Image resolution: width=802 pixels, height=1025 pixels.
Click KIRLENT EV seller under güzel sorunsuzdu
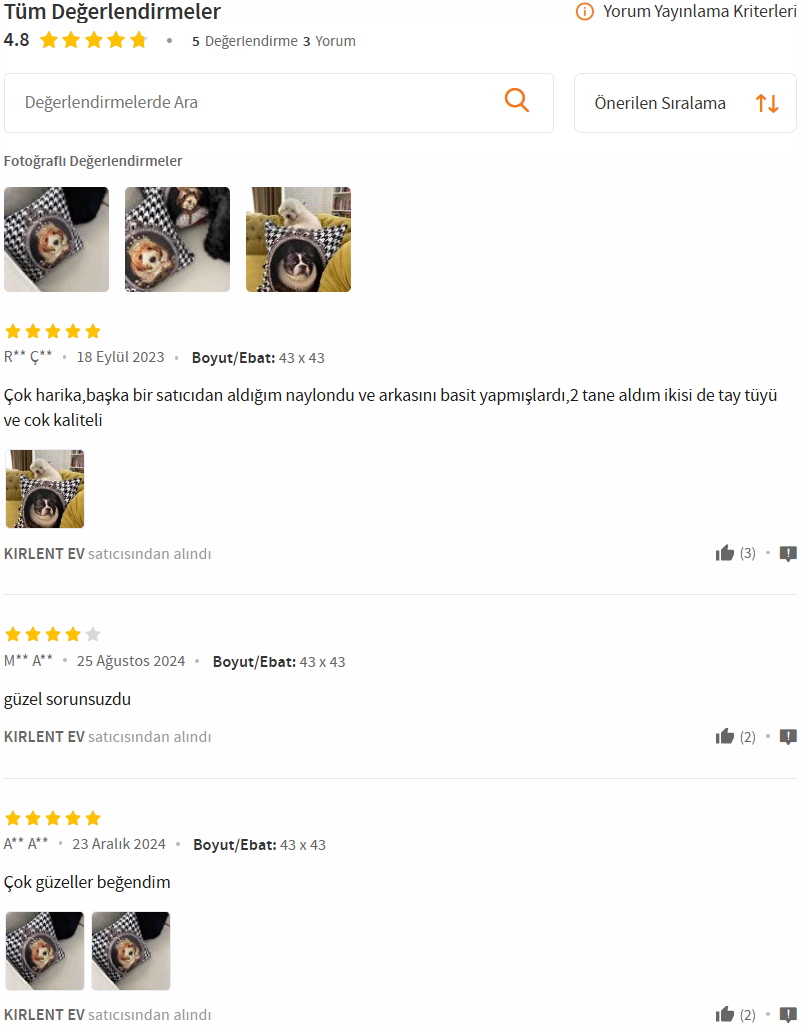click(44, 737)
